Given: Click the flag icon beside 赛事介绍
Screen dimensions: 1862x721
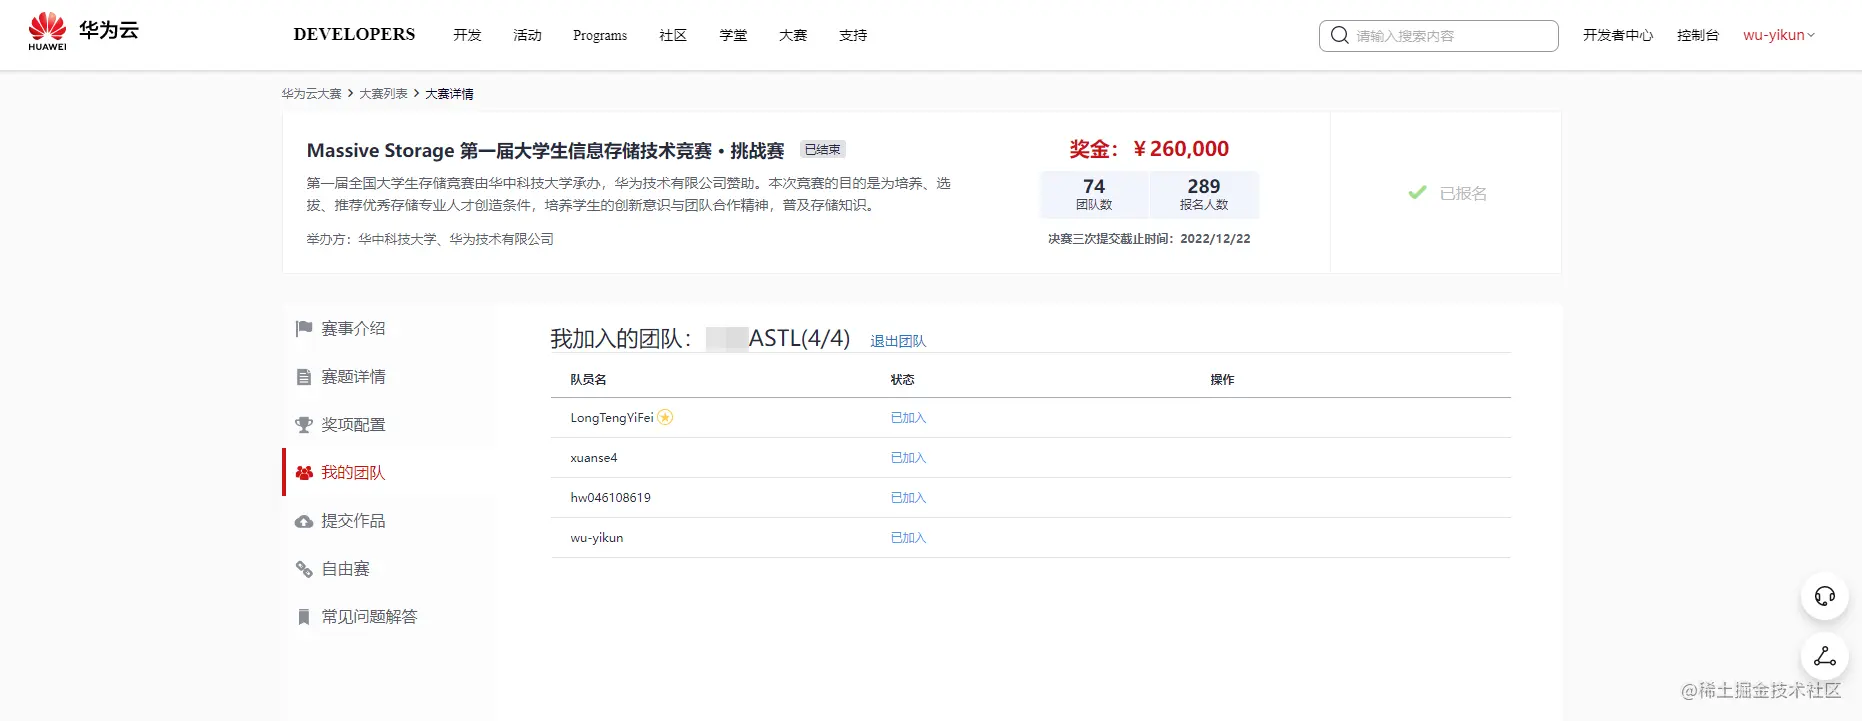Looking at the screenshot, I should pyautogui.click(x=304, y=328).
